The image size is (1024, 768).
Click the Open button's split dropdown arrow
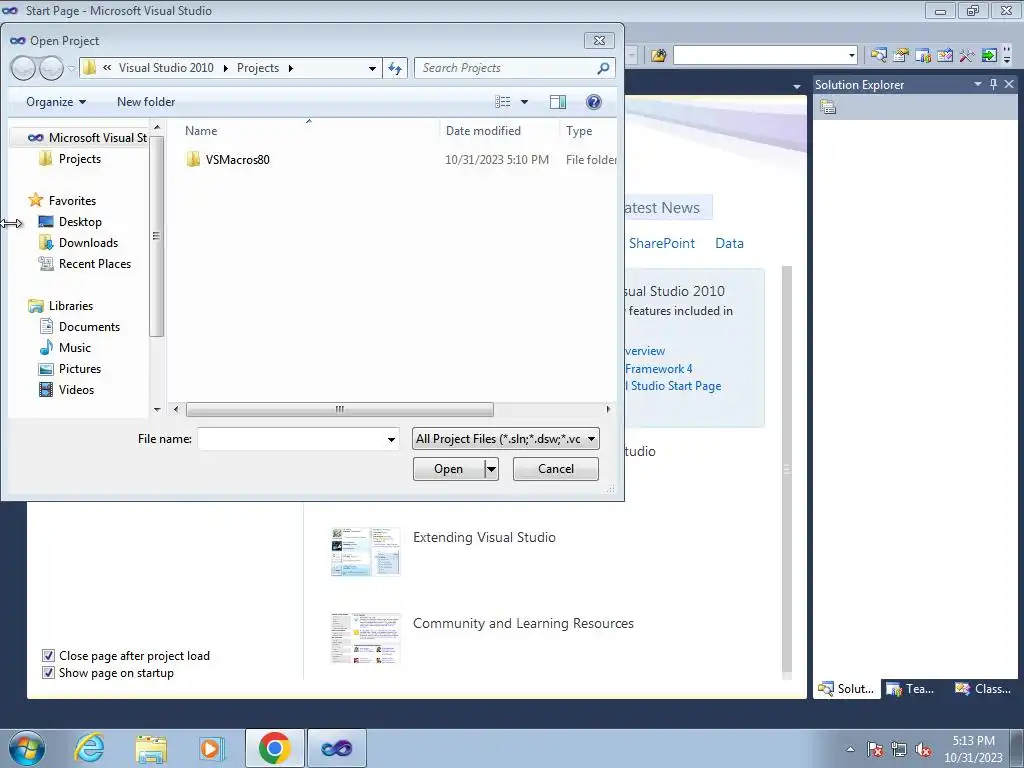pos(491,469)
